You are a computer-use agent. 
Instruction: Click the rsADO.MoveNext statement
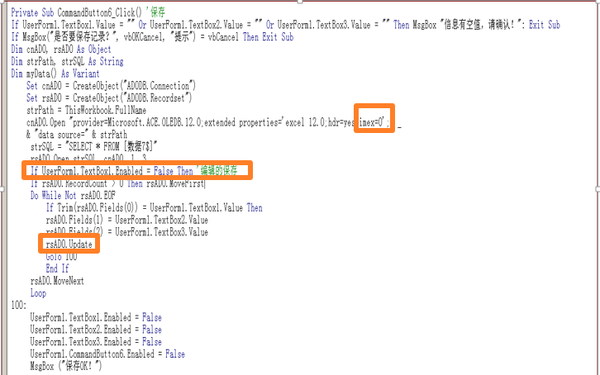(x=57, y=281)
